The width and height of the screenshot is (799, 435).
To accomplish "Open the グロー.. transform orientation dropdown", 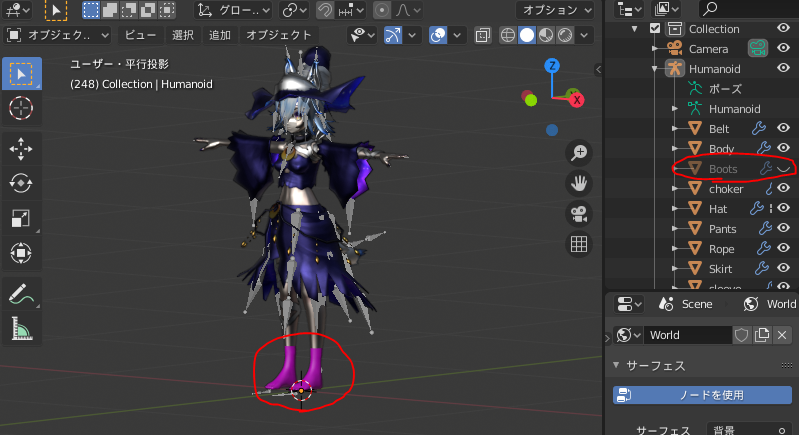I will [x=233, y=10].
